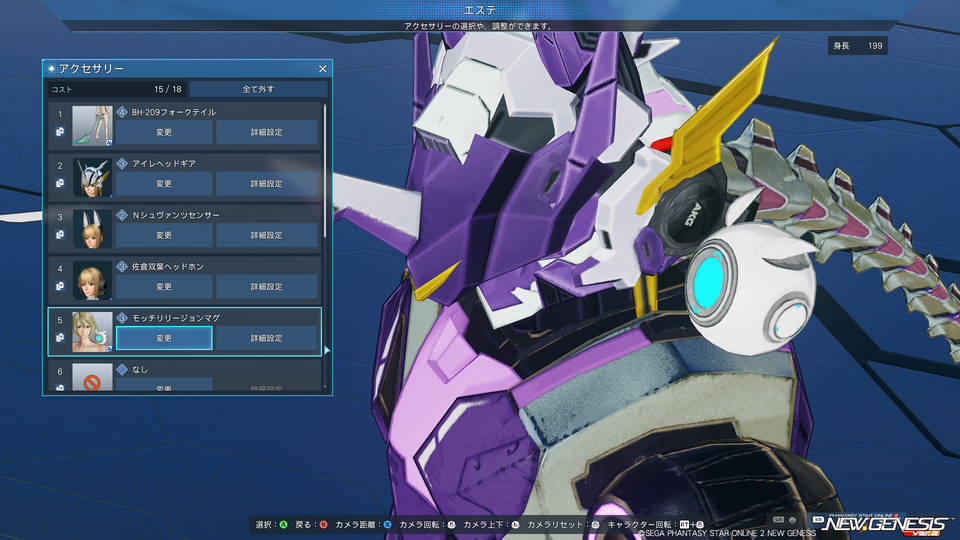
Task: Click cost badge 3 beside モッチリリージョンマグ
Action: 122,318
